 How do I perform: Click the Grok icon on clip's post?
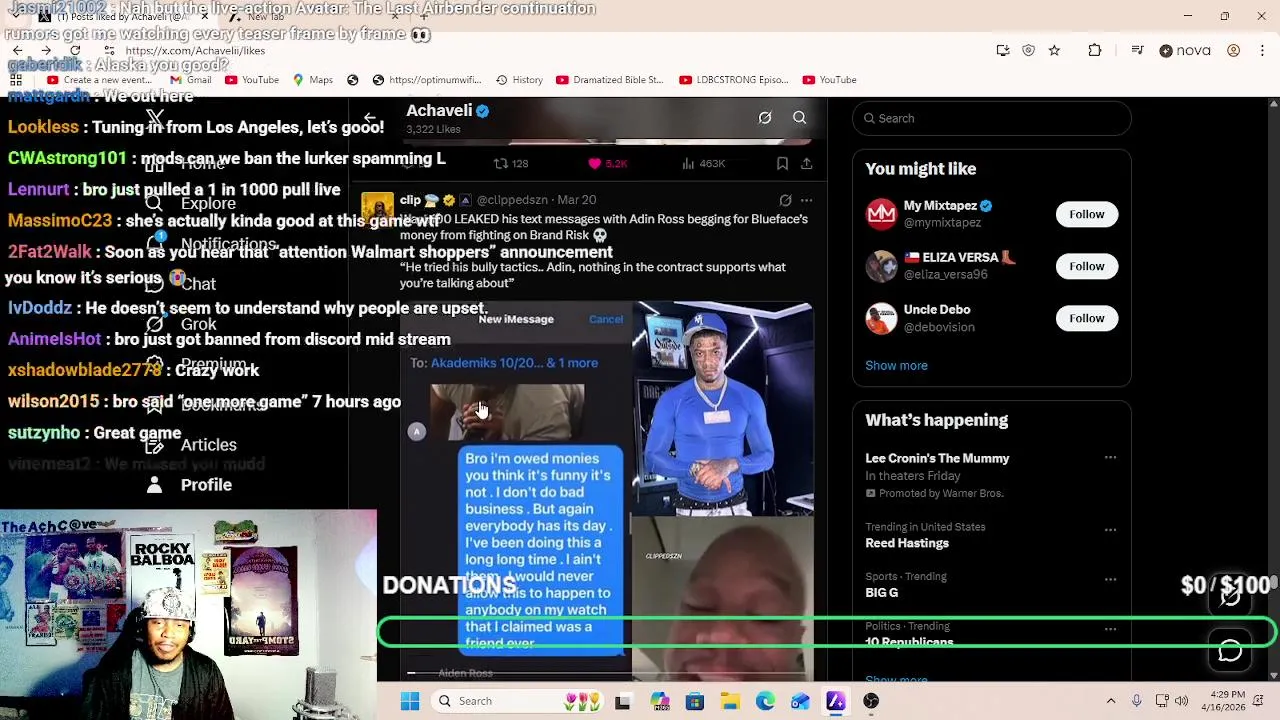click(x=785, y=200)
